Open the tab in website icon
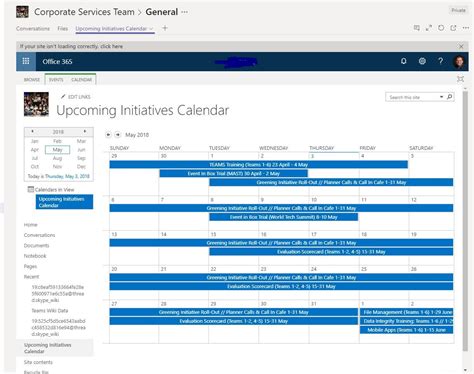This screenshot has height=374, width=474. (453, 28)
